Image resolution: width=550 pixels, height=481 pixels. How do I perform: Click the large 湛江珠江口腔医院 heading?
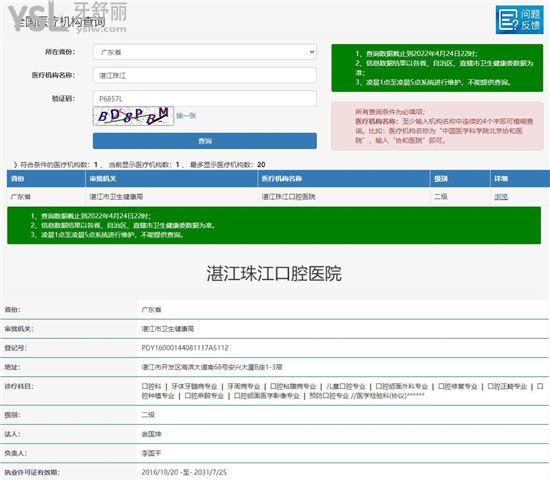[x=274, y=274]
